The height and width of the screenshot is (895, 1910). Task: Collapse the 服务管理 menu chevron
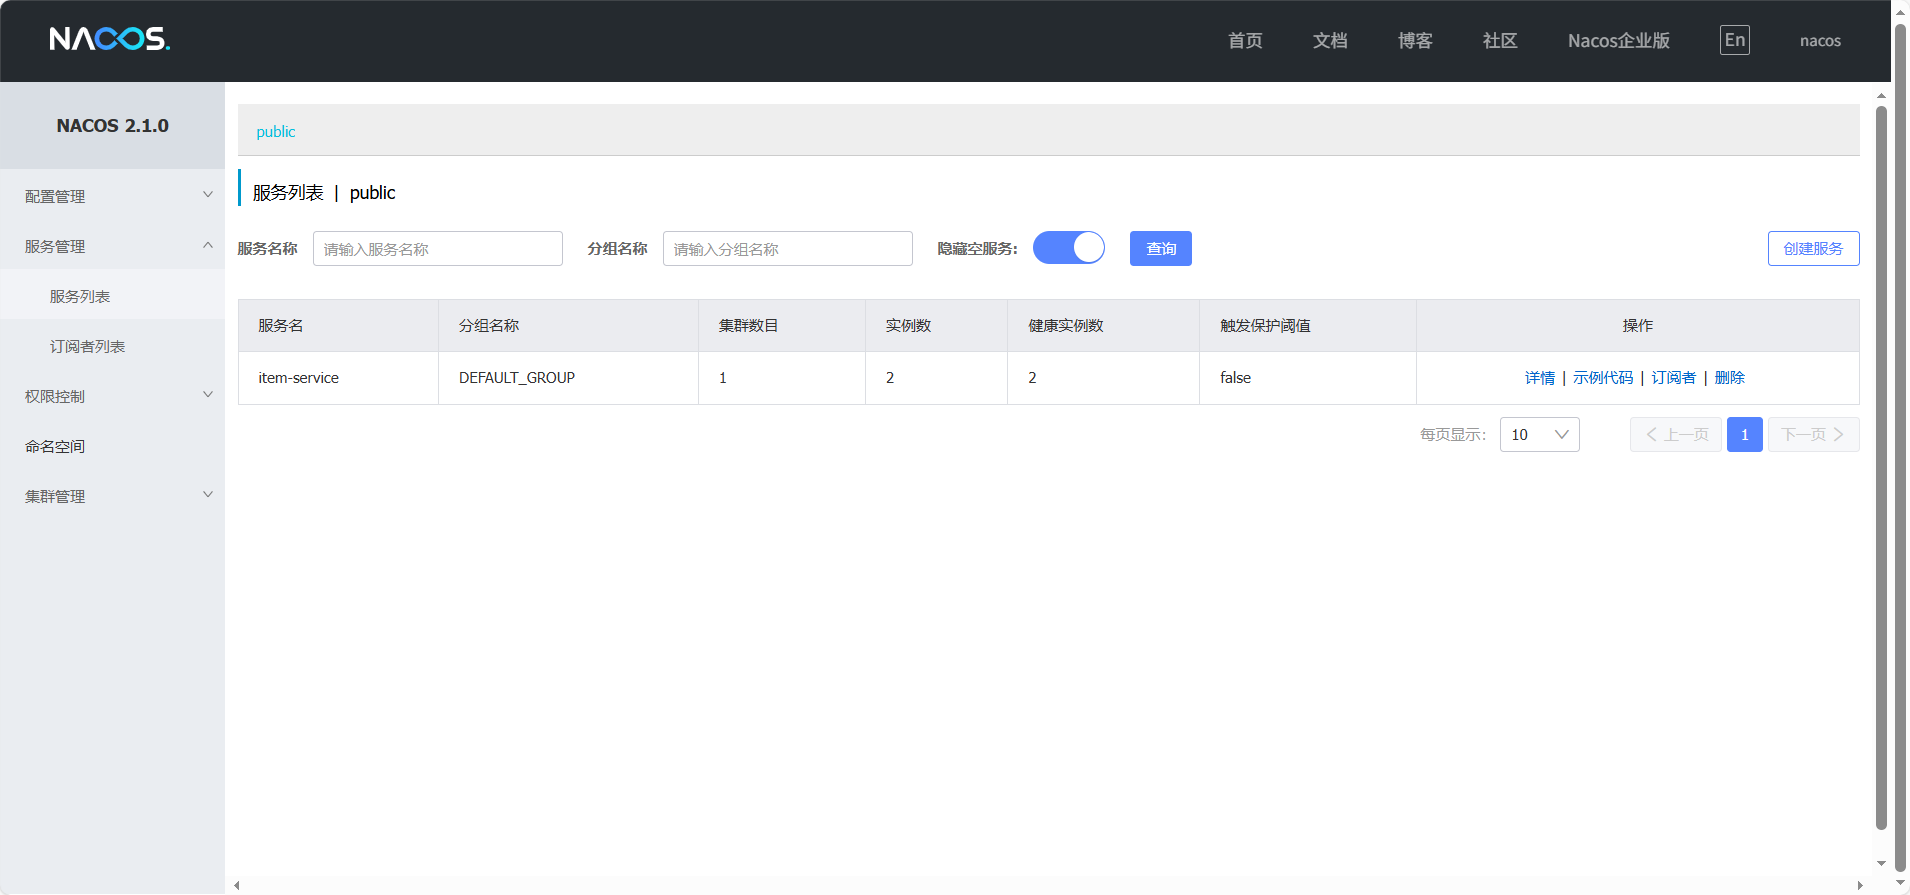[x=208, y=245]
